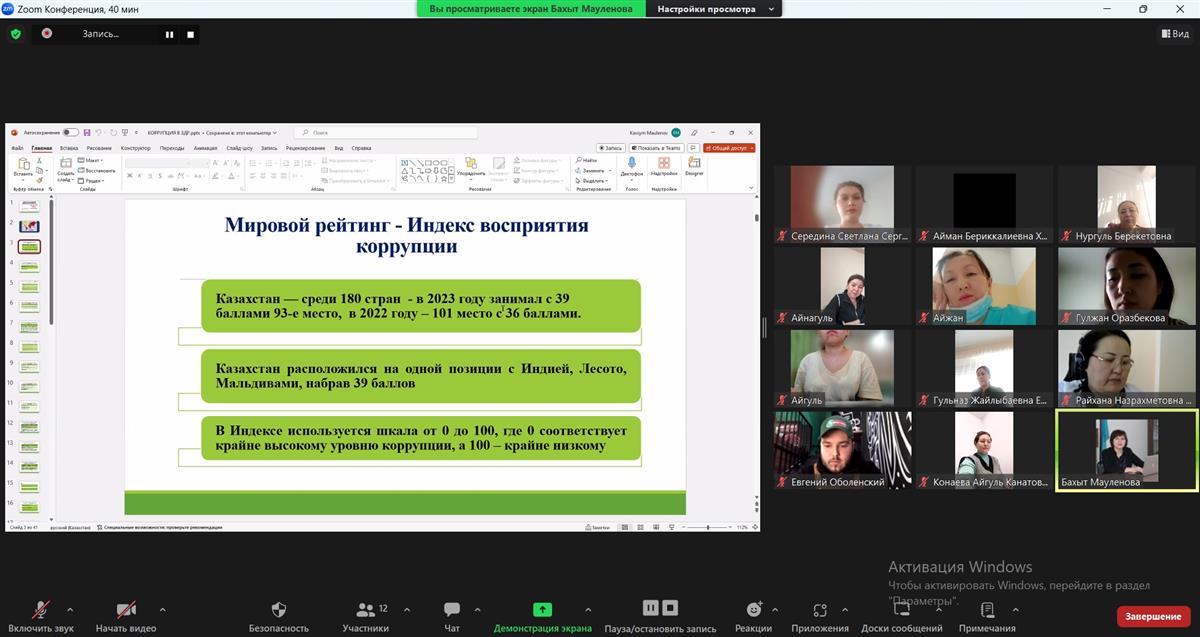Click the green encryption shield icon at top left
This screenshot has height=637, width=1200.
tap(16, 34)
